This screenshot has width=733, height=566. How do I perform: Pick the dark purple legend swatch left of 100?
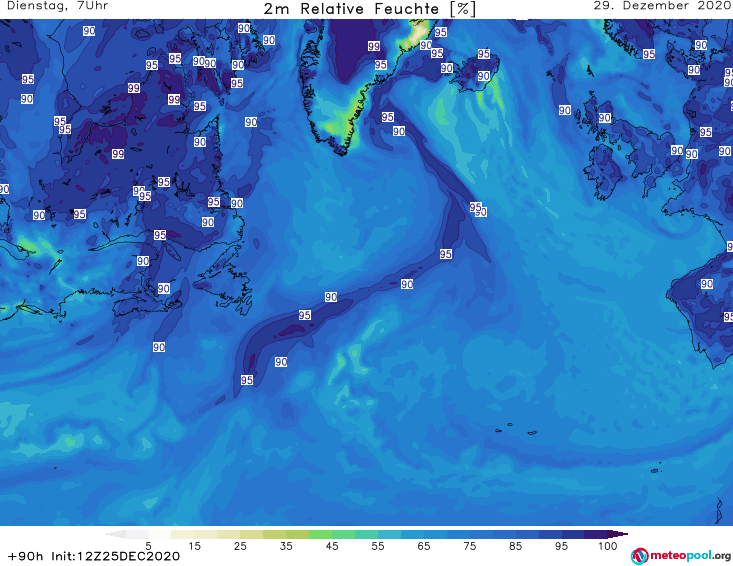pos(596,534)
